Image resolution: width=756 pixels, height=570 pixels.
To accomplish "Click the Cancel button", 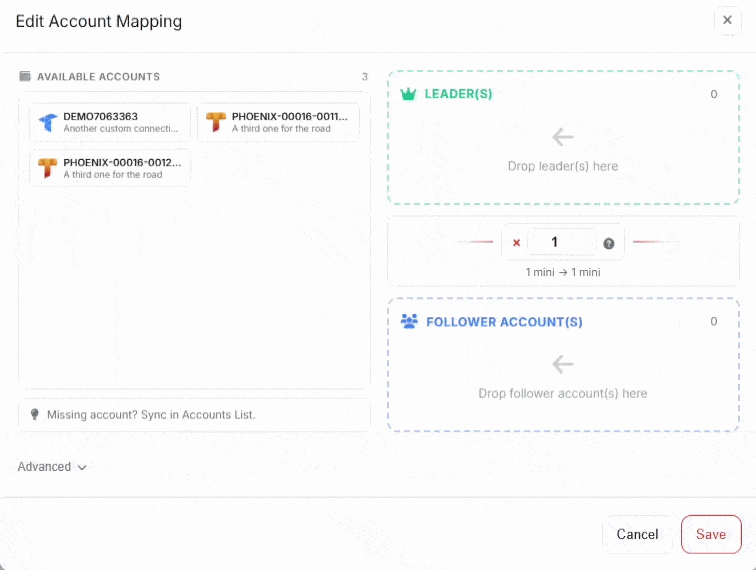I will pyautogui.click(x=637, y=534).
